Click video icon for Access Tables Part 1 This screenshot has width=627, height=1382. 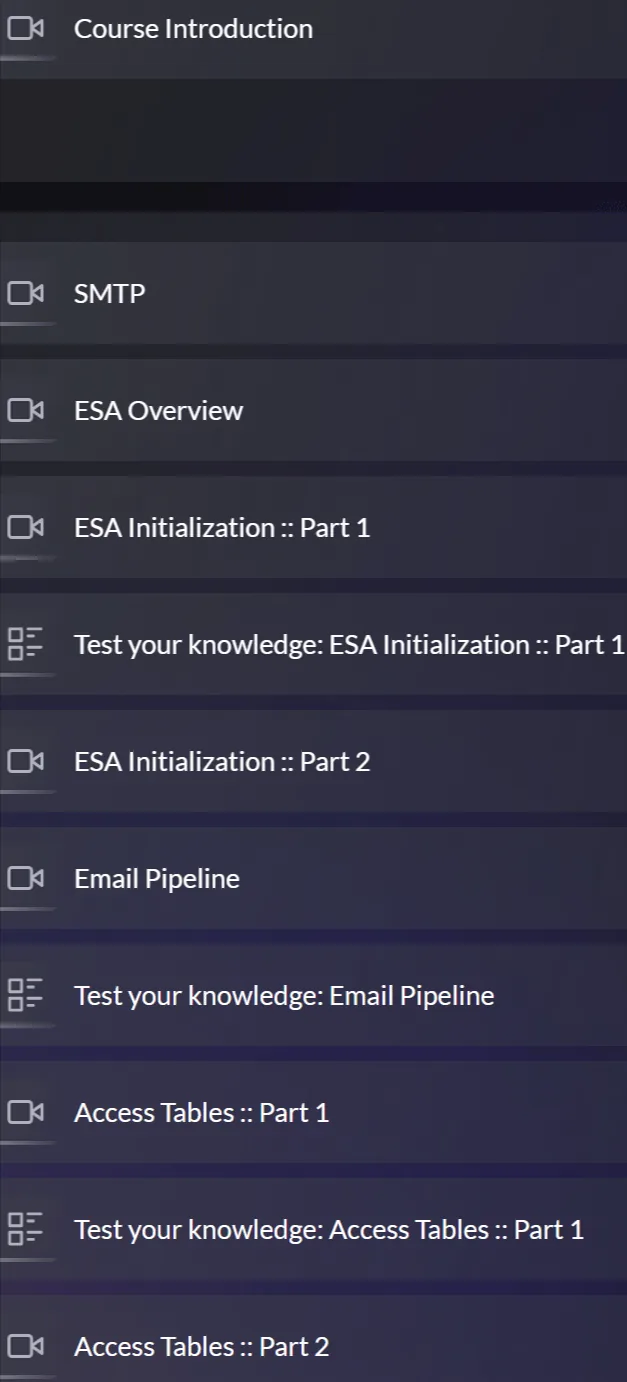[26, 1112]
